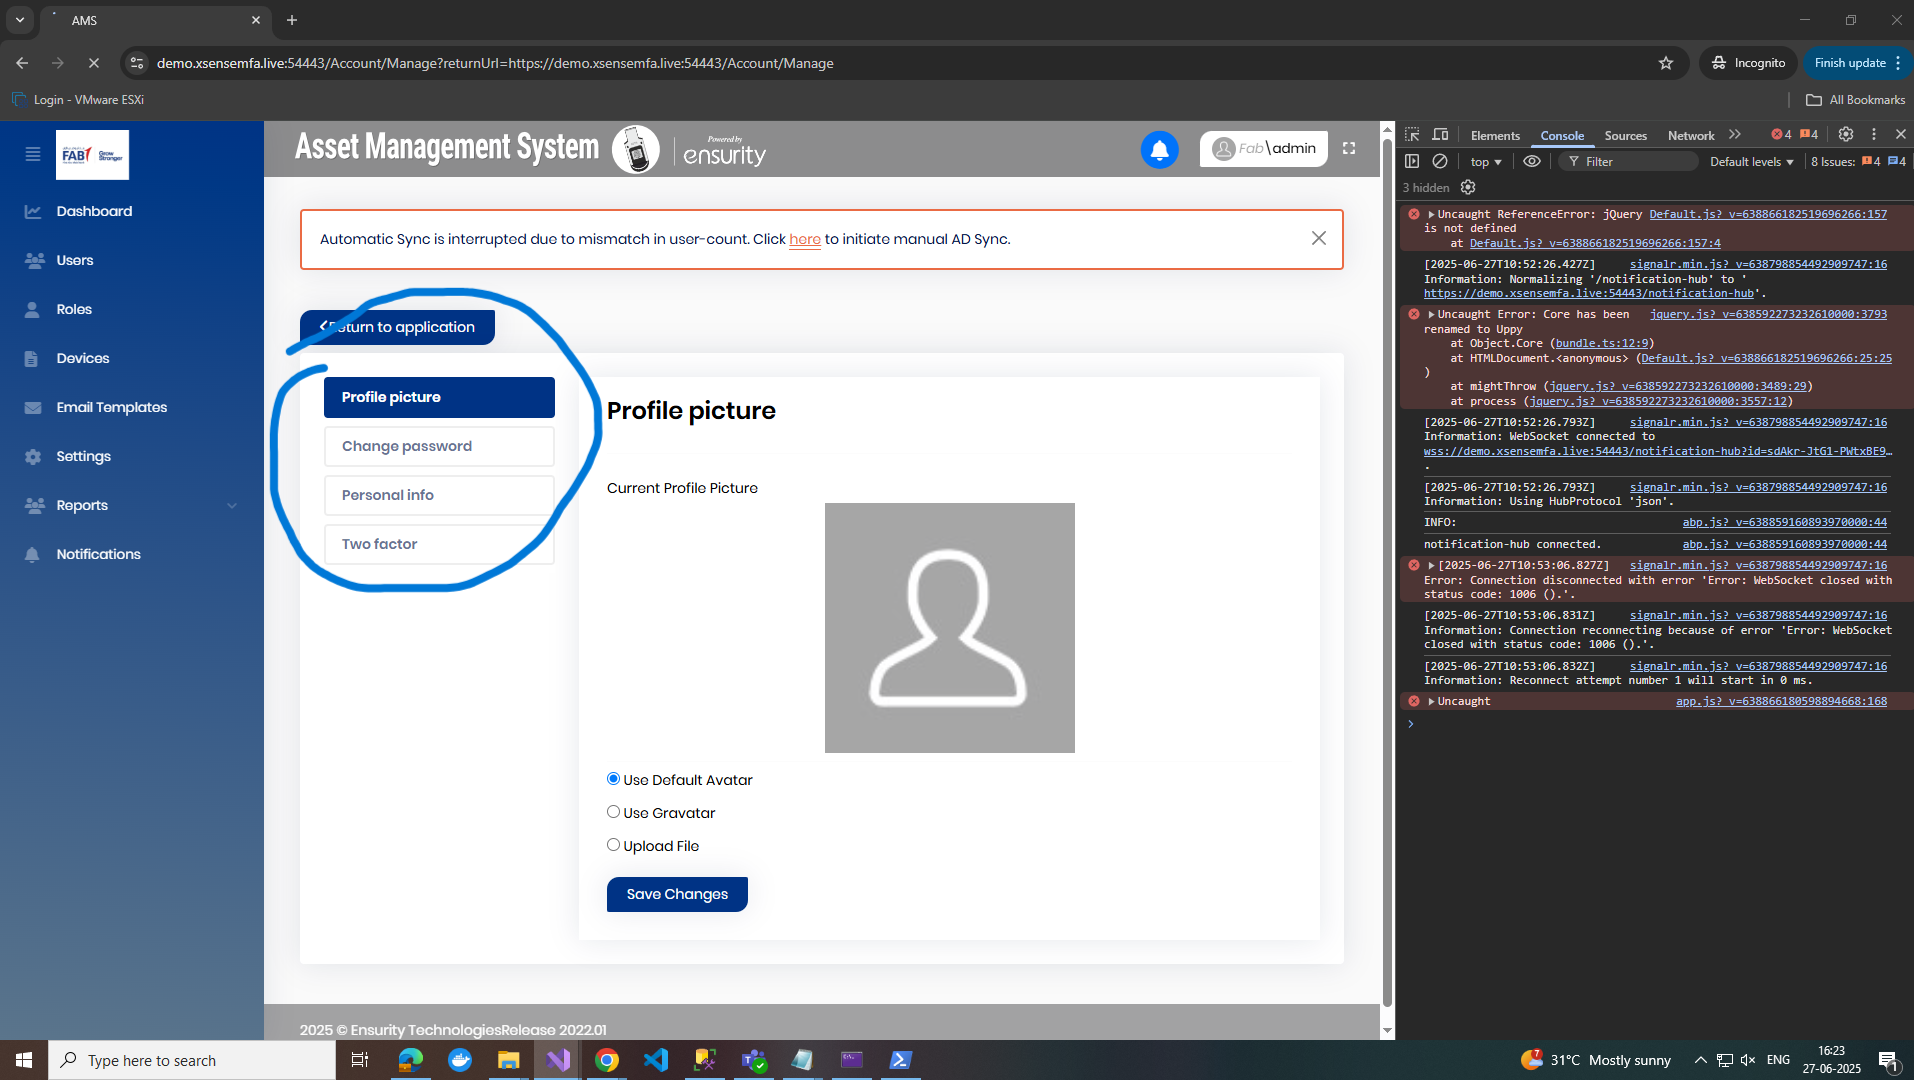This screenshot has width=1914, height=1080.
Task: Toggle device toolbar icon in DevTools
Action: (x=1440, y=135)
